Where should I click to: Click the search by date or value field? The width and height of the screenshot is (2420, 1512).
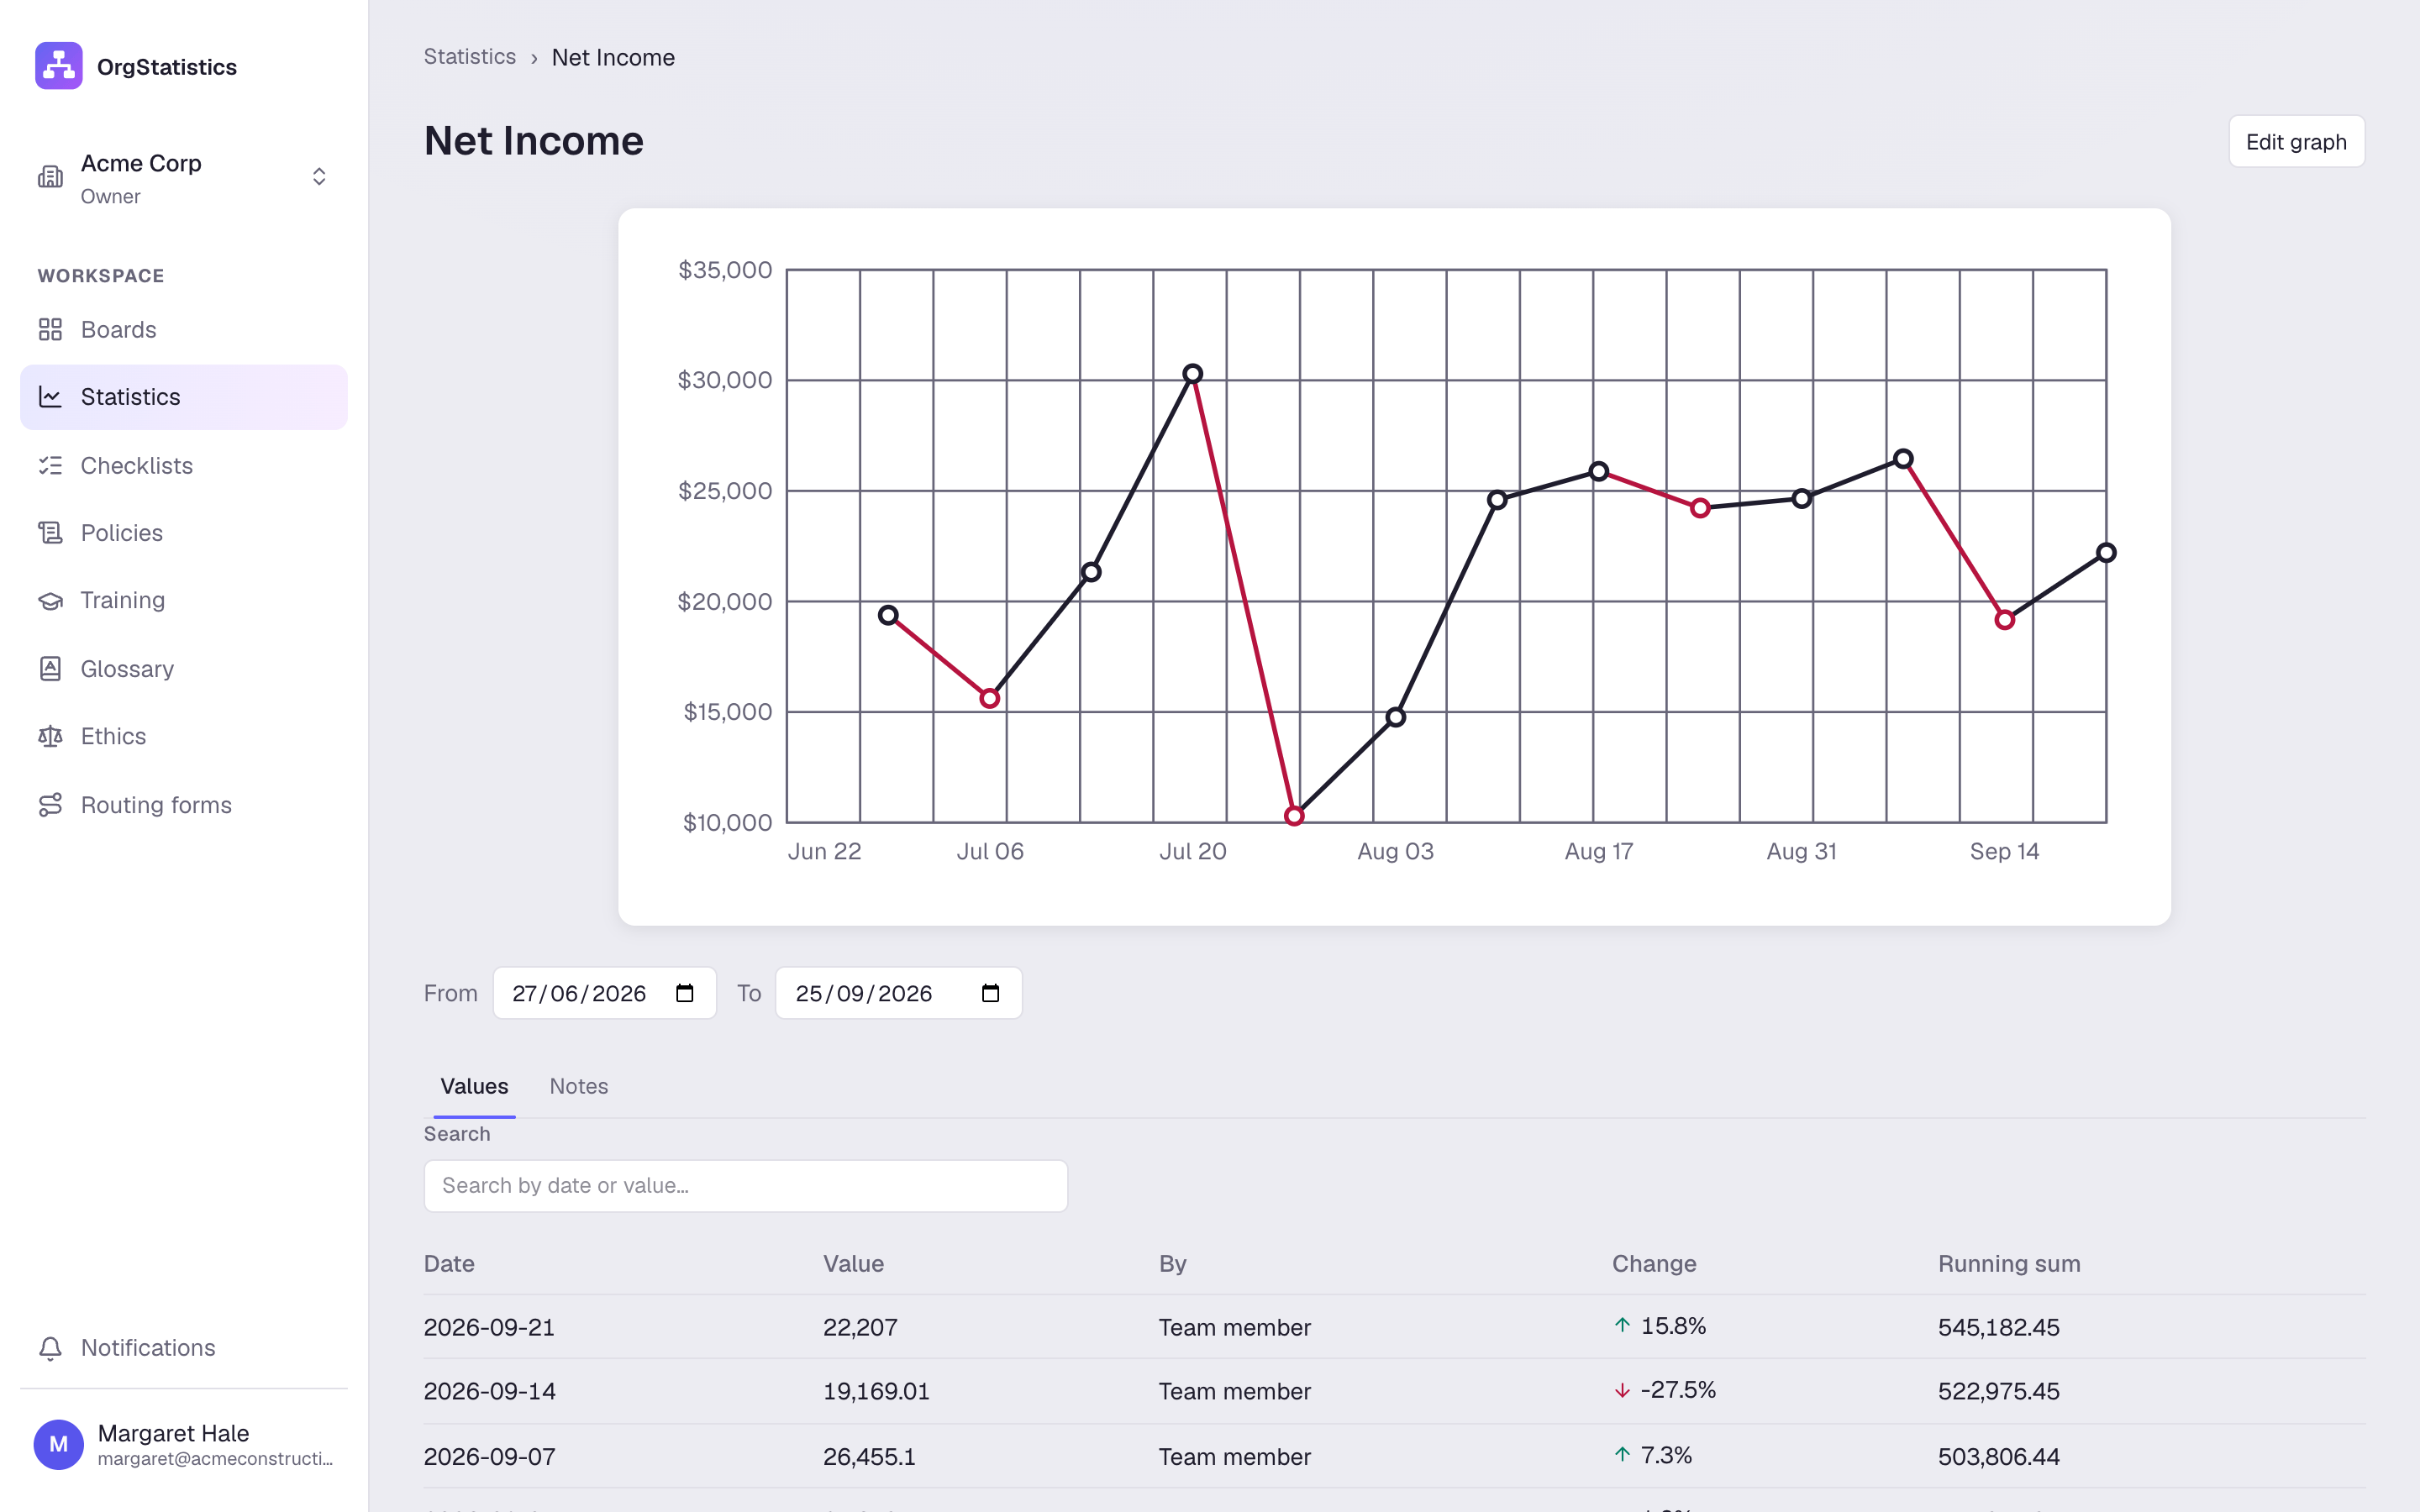click(746, 1186)
